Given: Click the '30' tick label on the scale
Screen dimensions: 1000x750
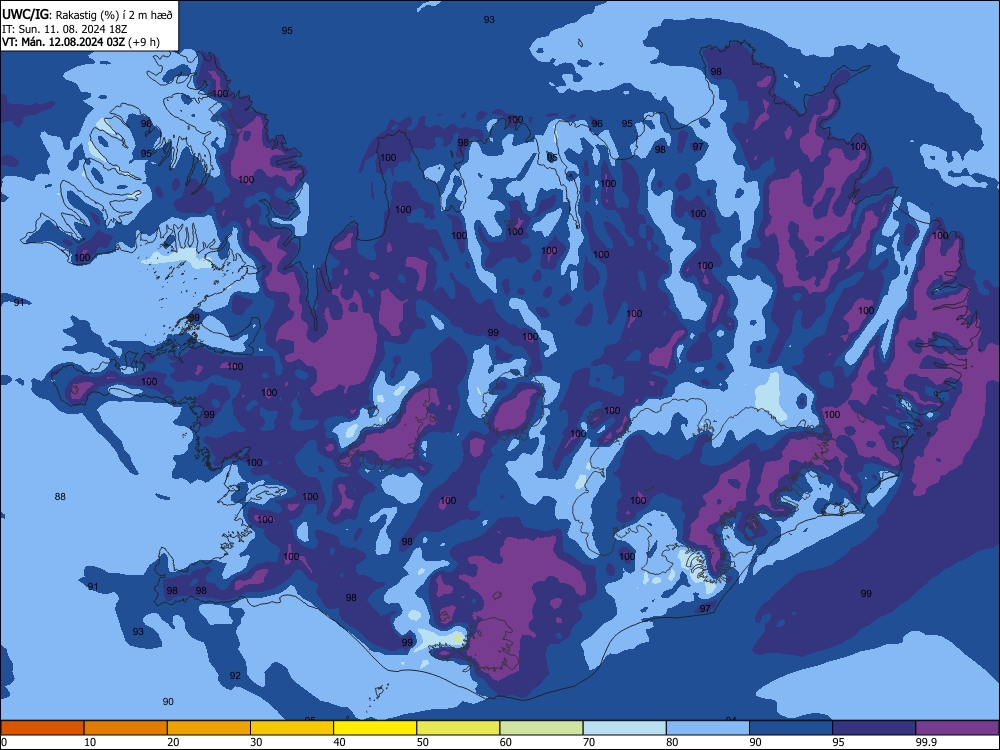Looking at the screenshot, I should point(256,742).
